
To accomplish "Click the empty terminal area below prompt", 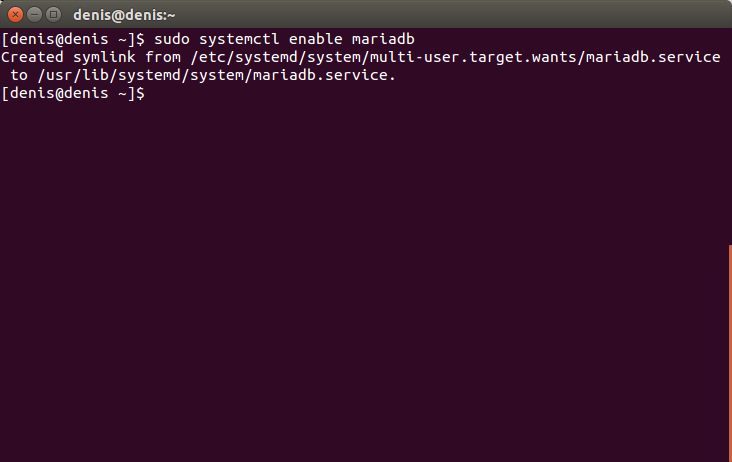I will (x=364, y=280).
